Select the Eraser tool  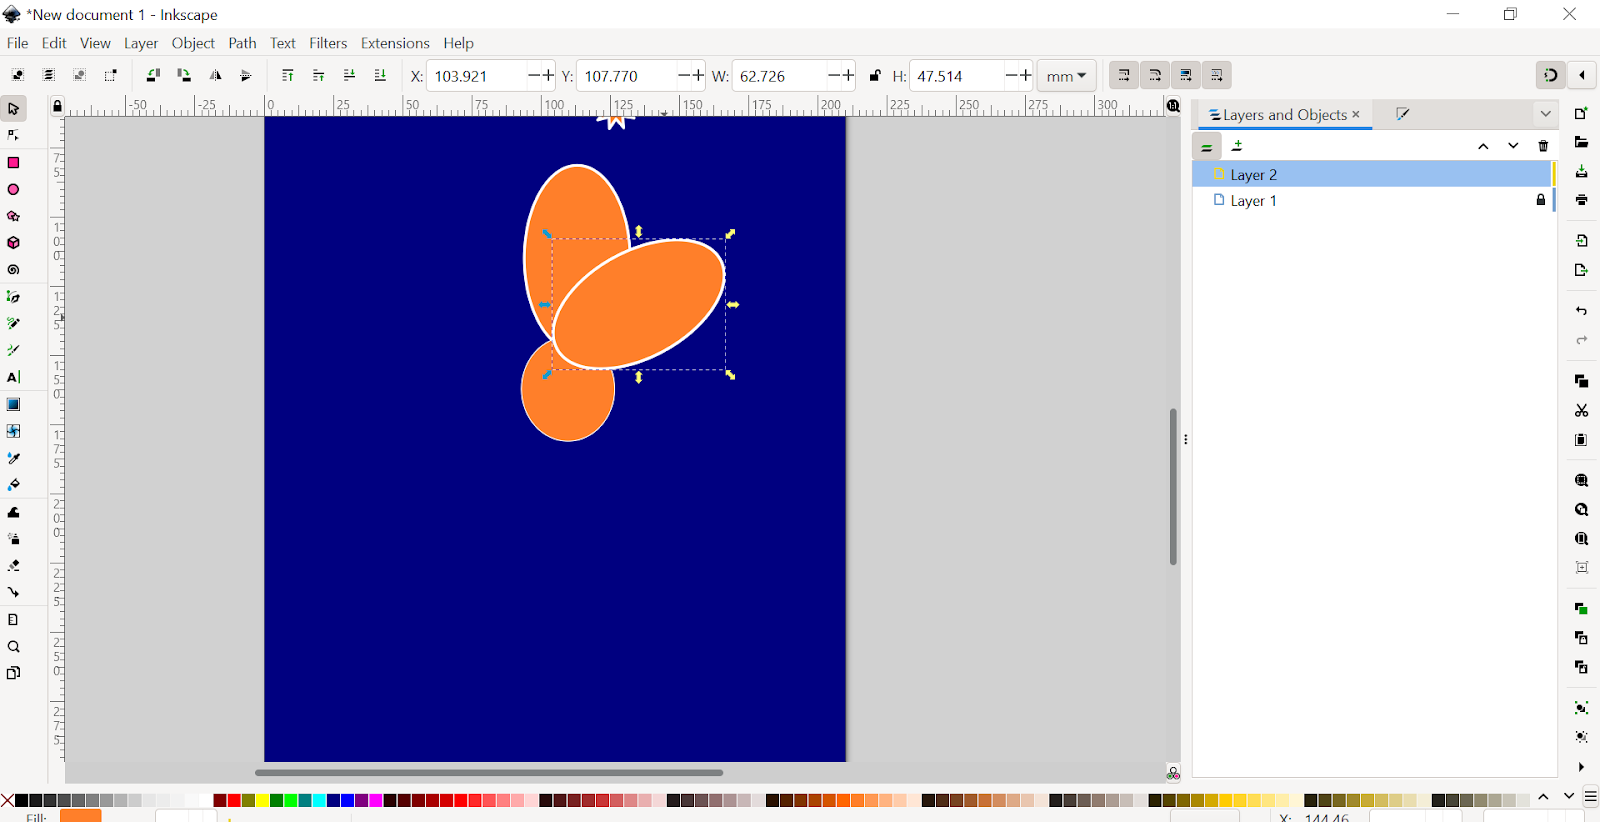(13, 566)
